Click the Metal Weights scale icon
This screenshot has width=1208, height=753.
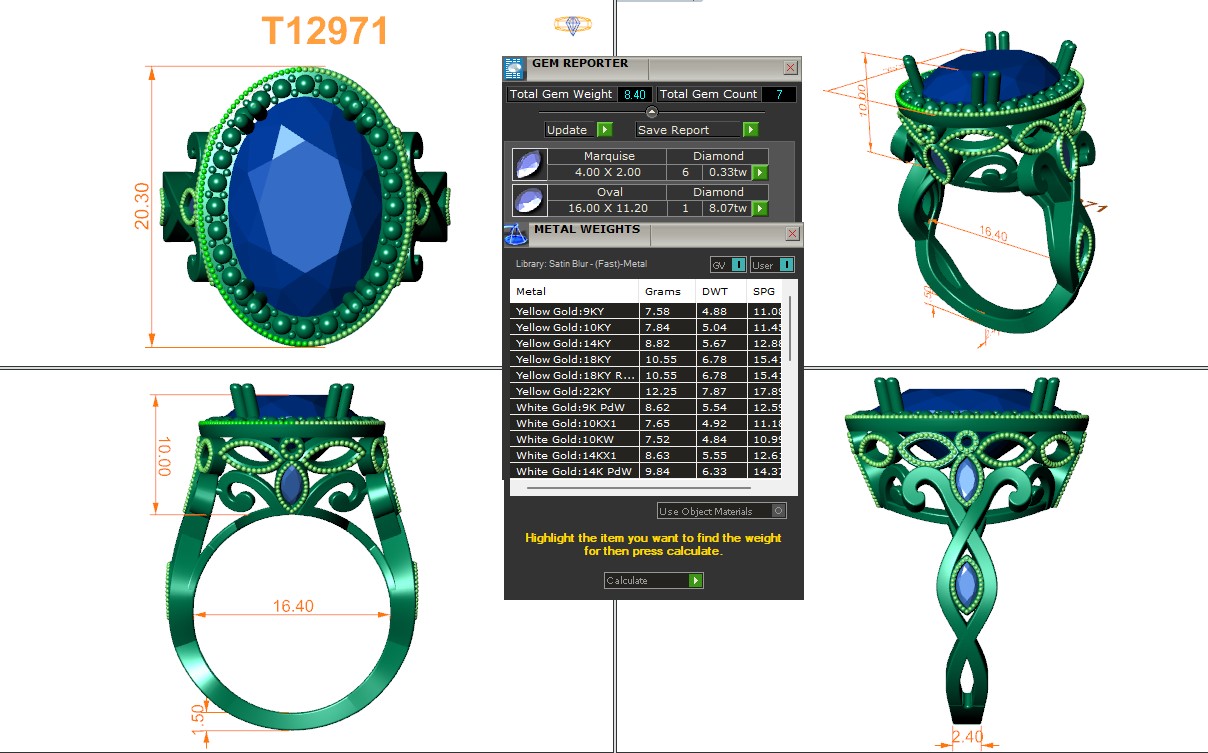(515, 235)
